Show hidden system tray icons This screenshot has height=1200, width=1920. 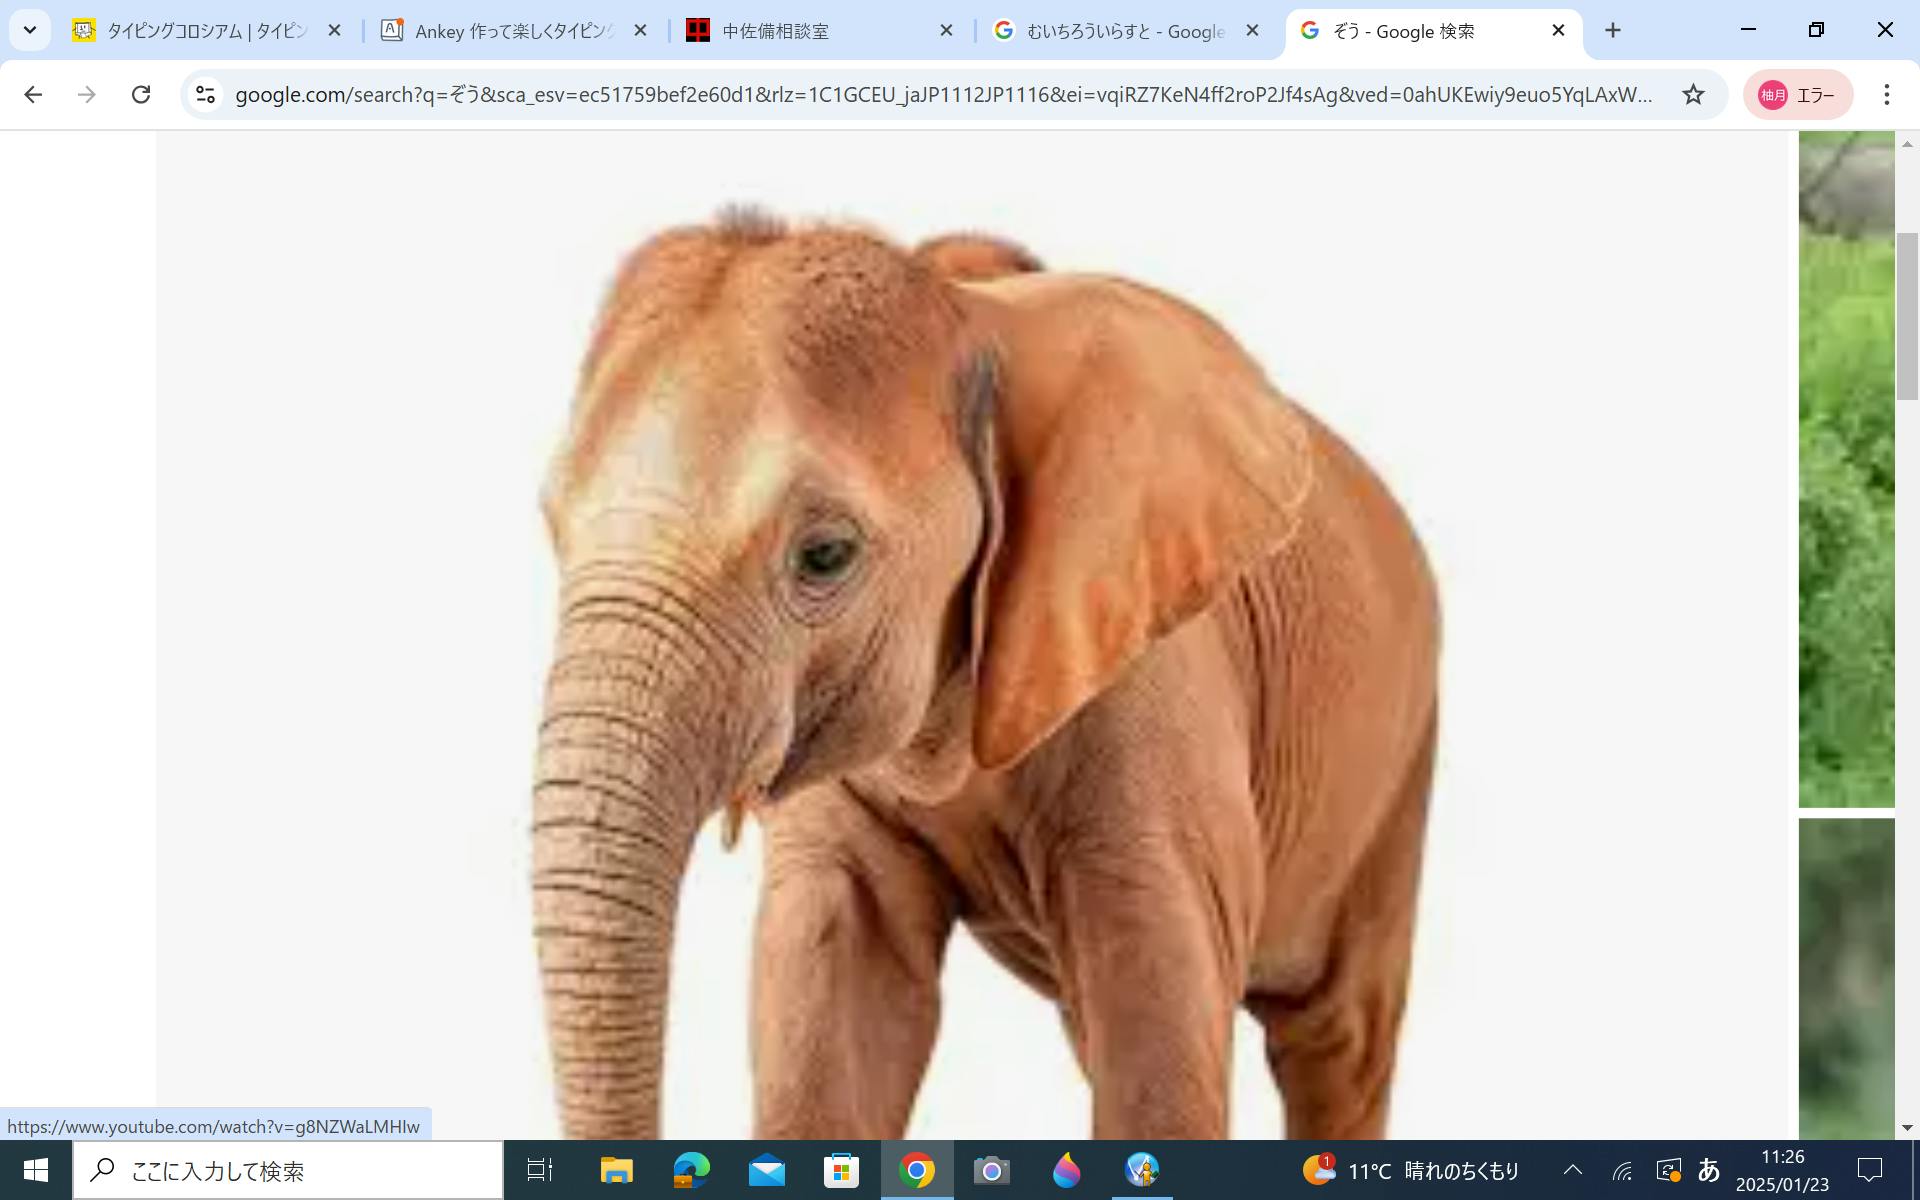[1572, 1169]
